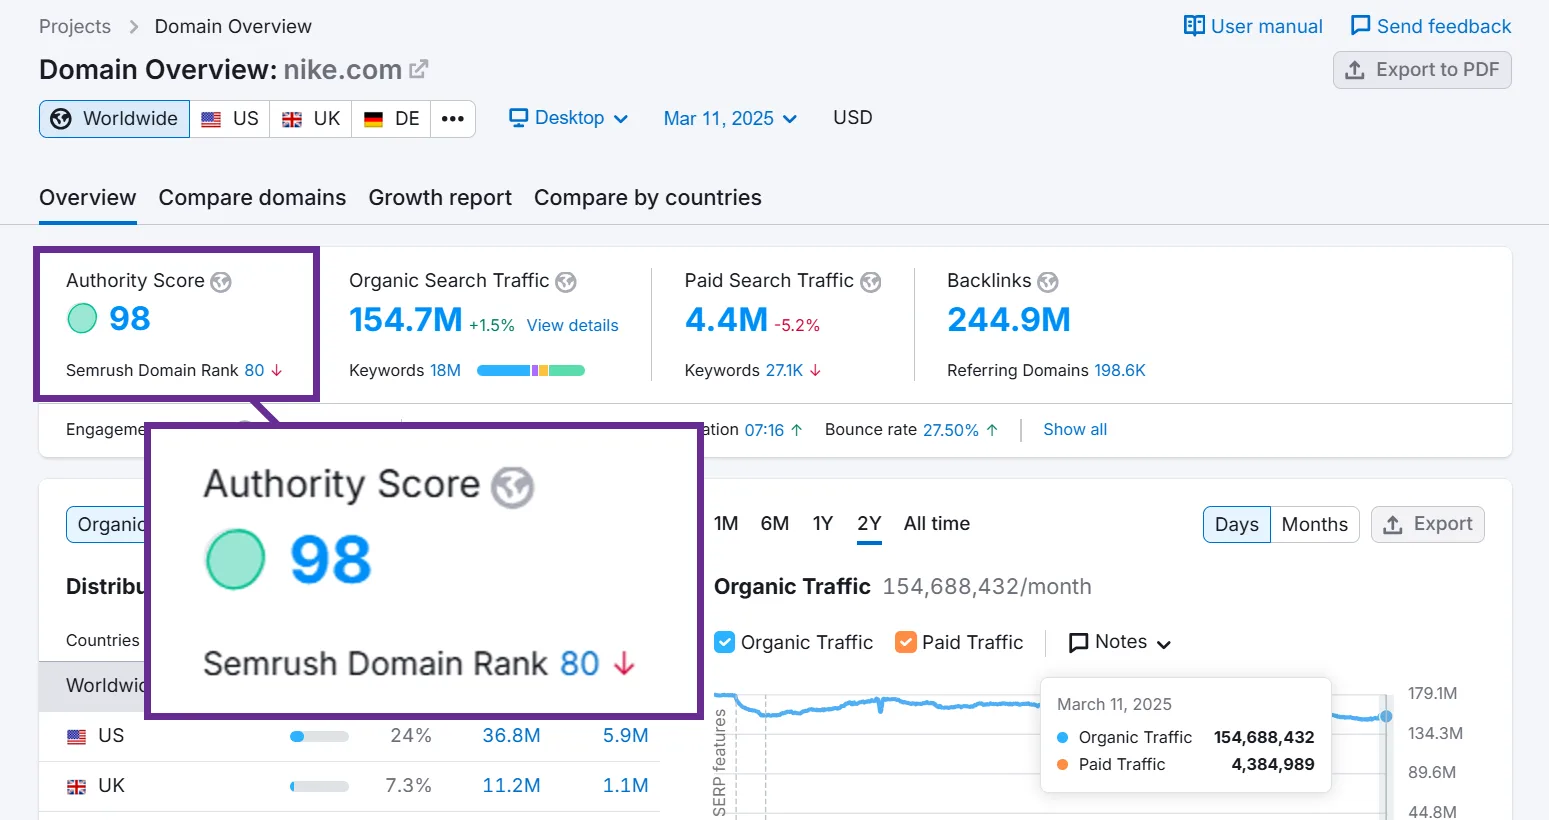
Task: Click the Projects breadcrumb link
Action: click(75, 26)
